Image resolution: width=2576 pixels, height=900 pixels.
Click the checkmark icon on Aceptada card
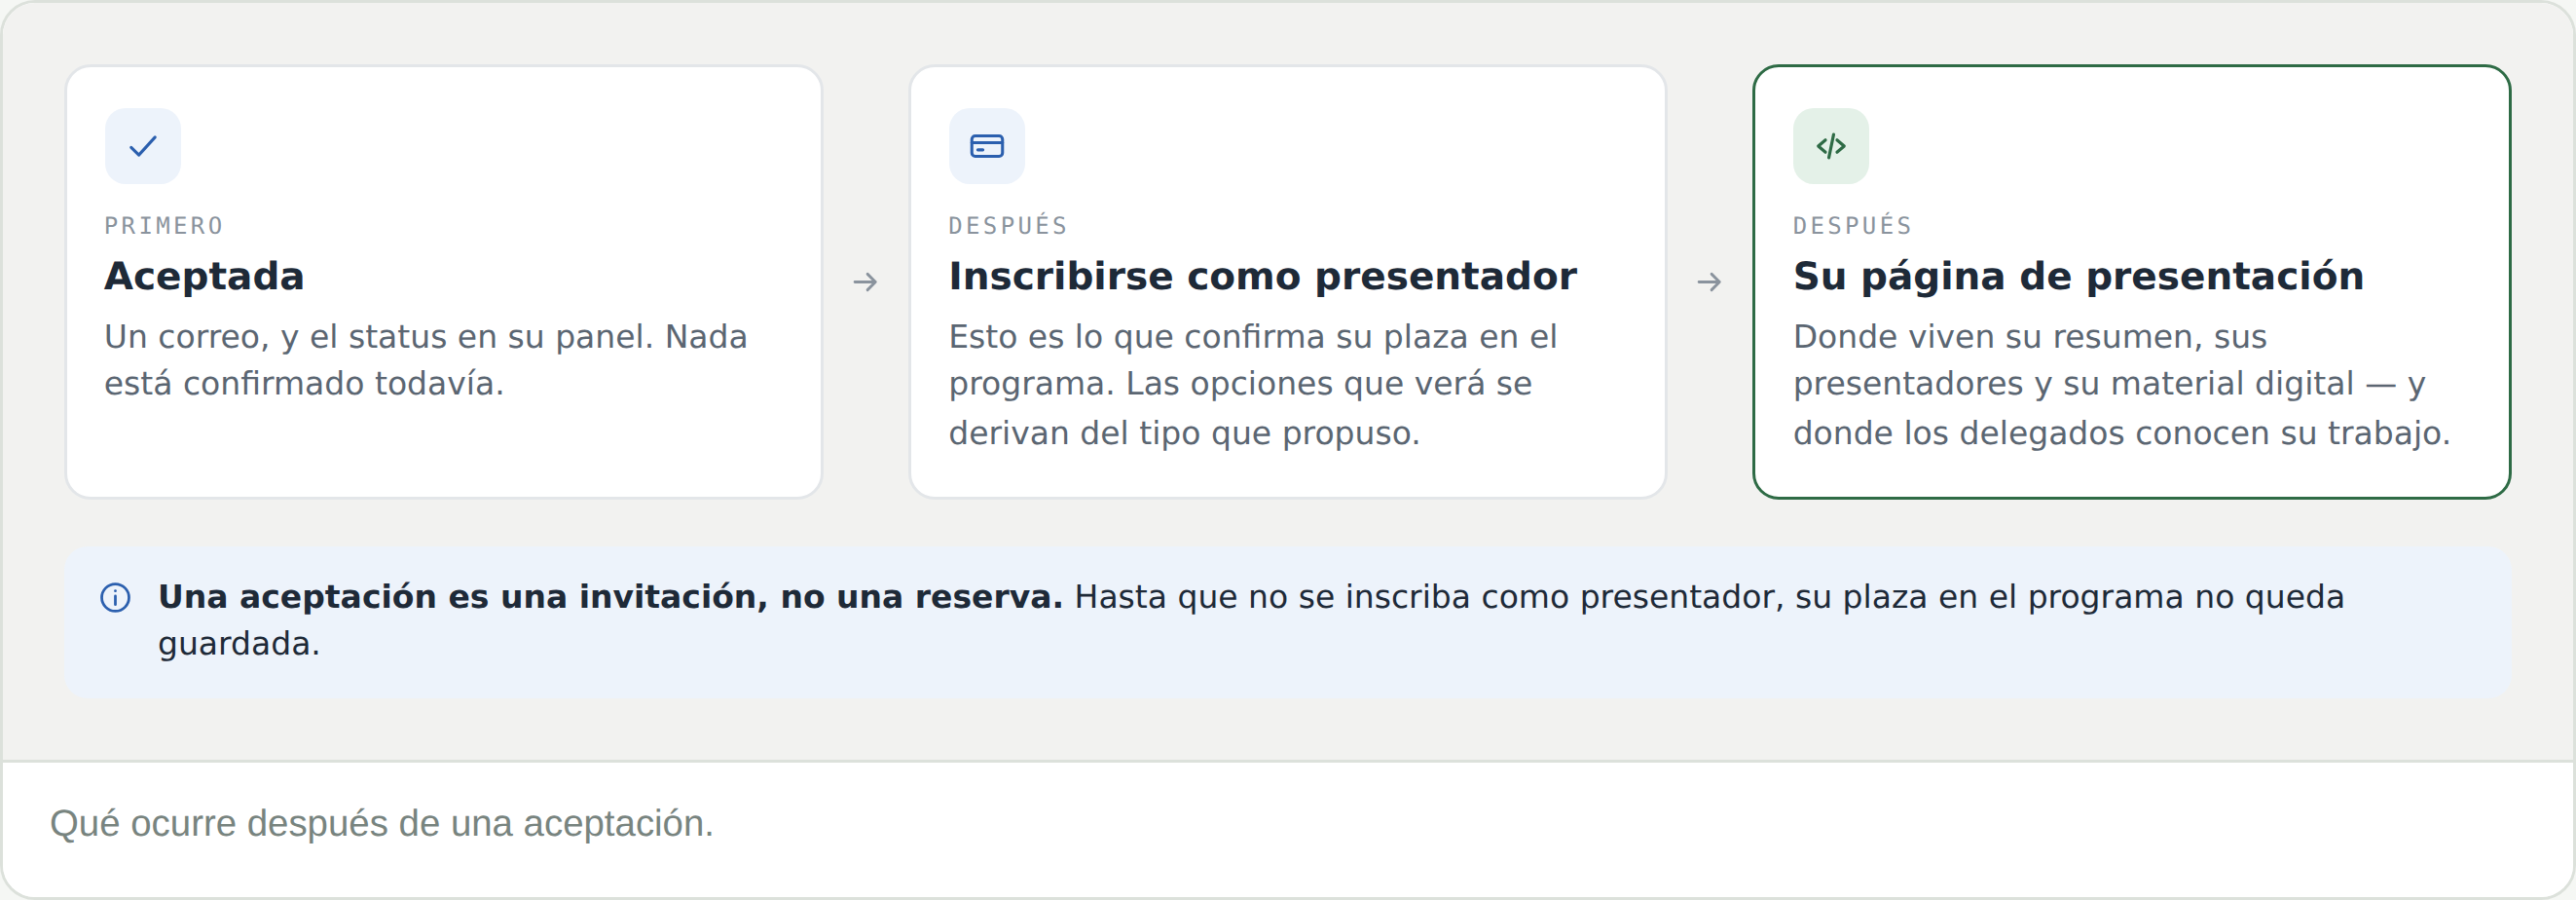pyautogui.click(x=143, y=146)
